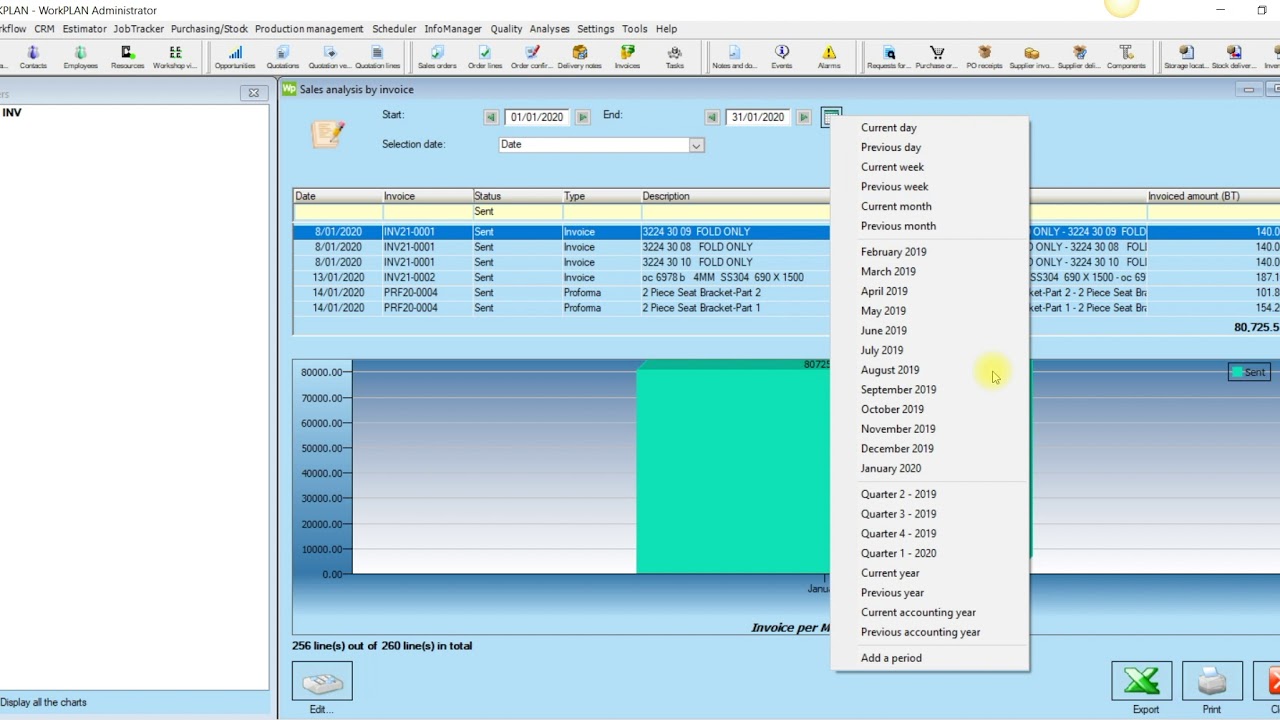
Task: Sort by the Description column header
Action: point(735,196)
